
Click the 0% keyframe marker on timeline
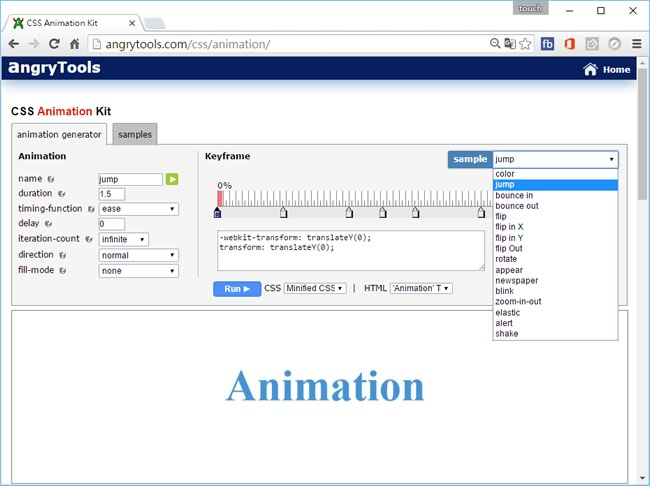218,212
